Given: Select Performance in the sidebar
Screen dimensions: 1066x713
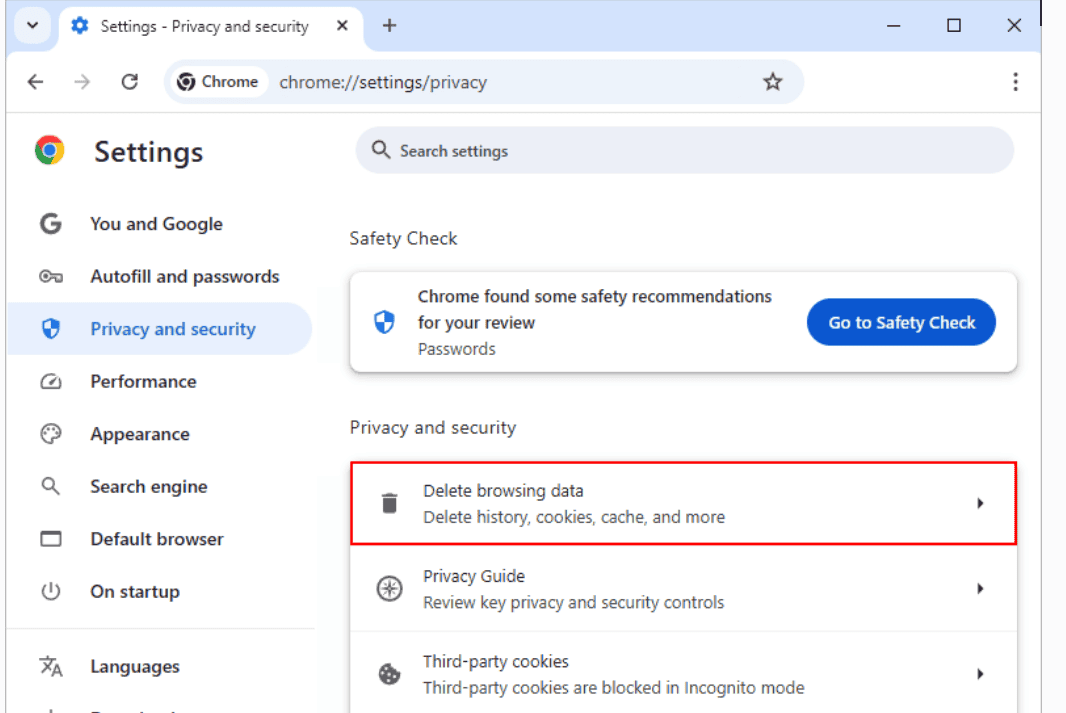Looking at the screenshot, I should click(143, 382).
